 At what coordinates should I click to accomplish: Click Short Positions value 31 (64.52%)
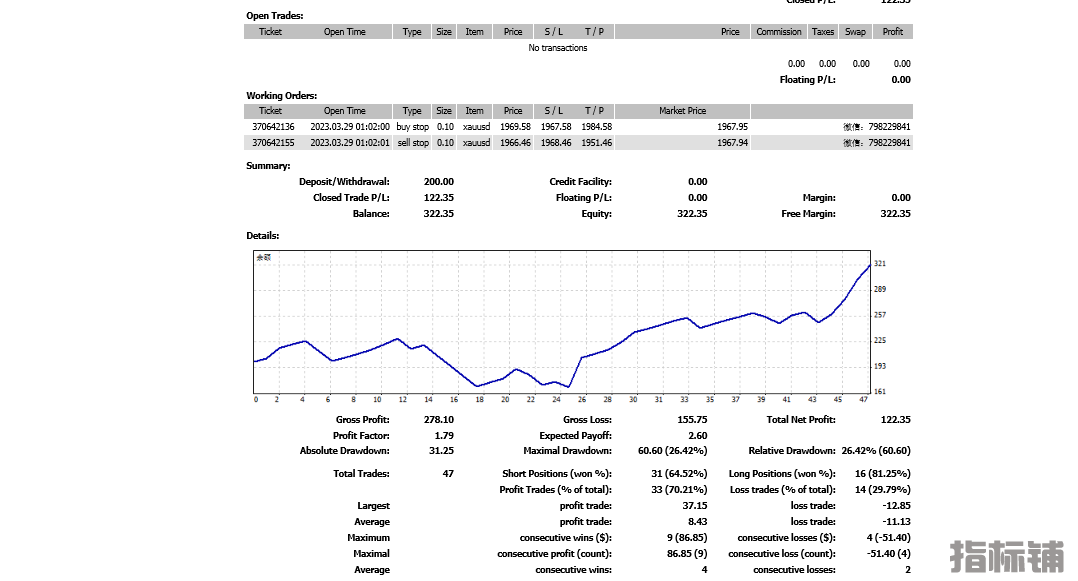coord(679,474)
